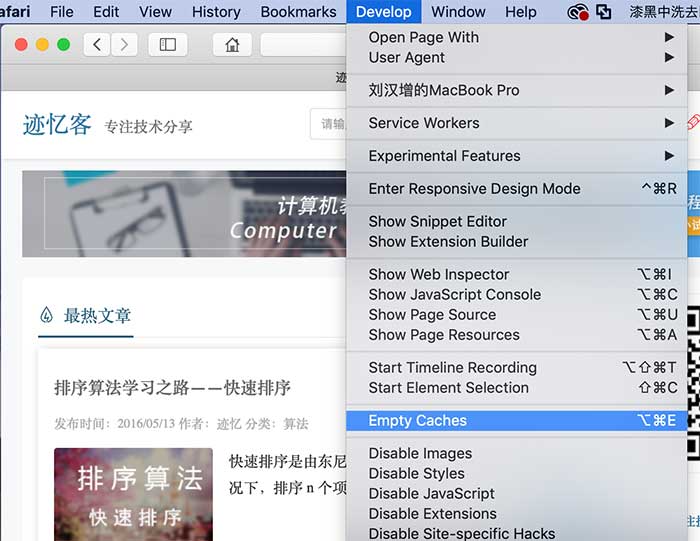
Task: Open the Bookmarks menu
Action: [x=298, y=12]
